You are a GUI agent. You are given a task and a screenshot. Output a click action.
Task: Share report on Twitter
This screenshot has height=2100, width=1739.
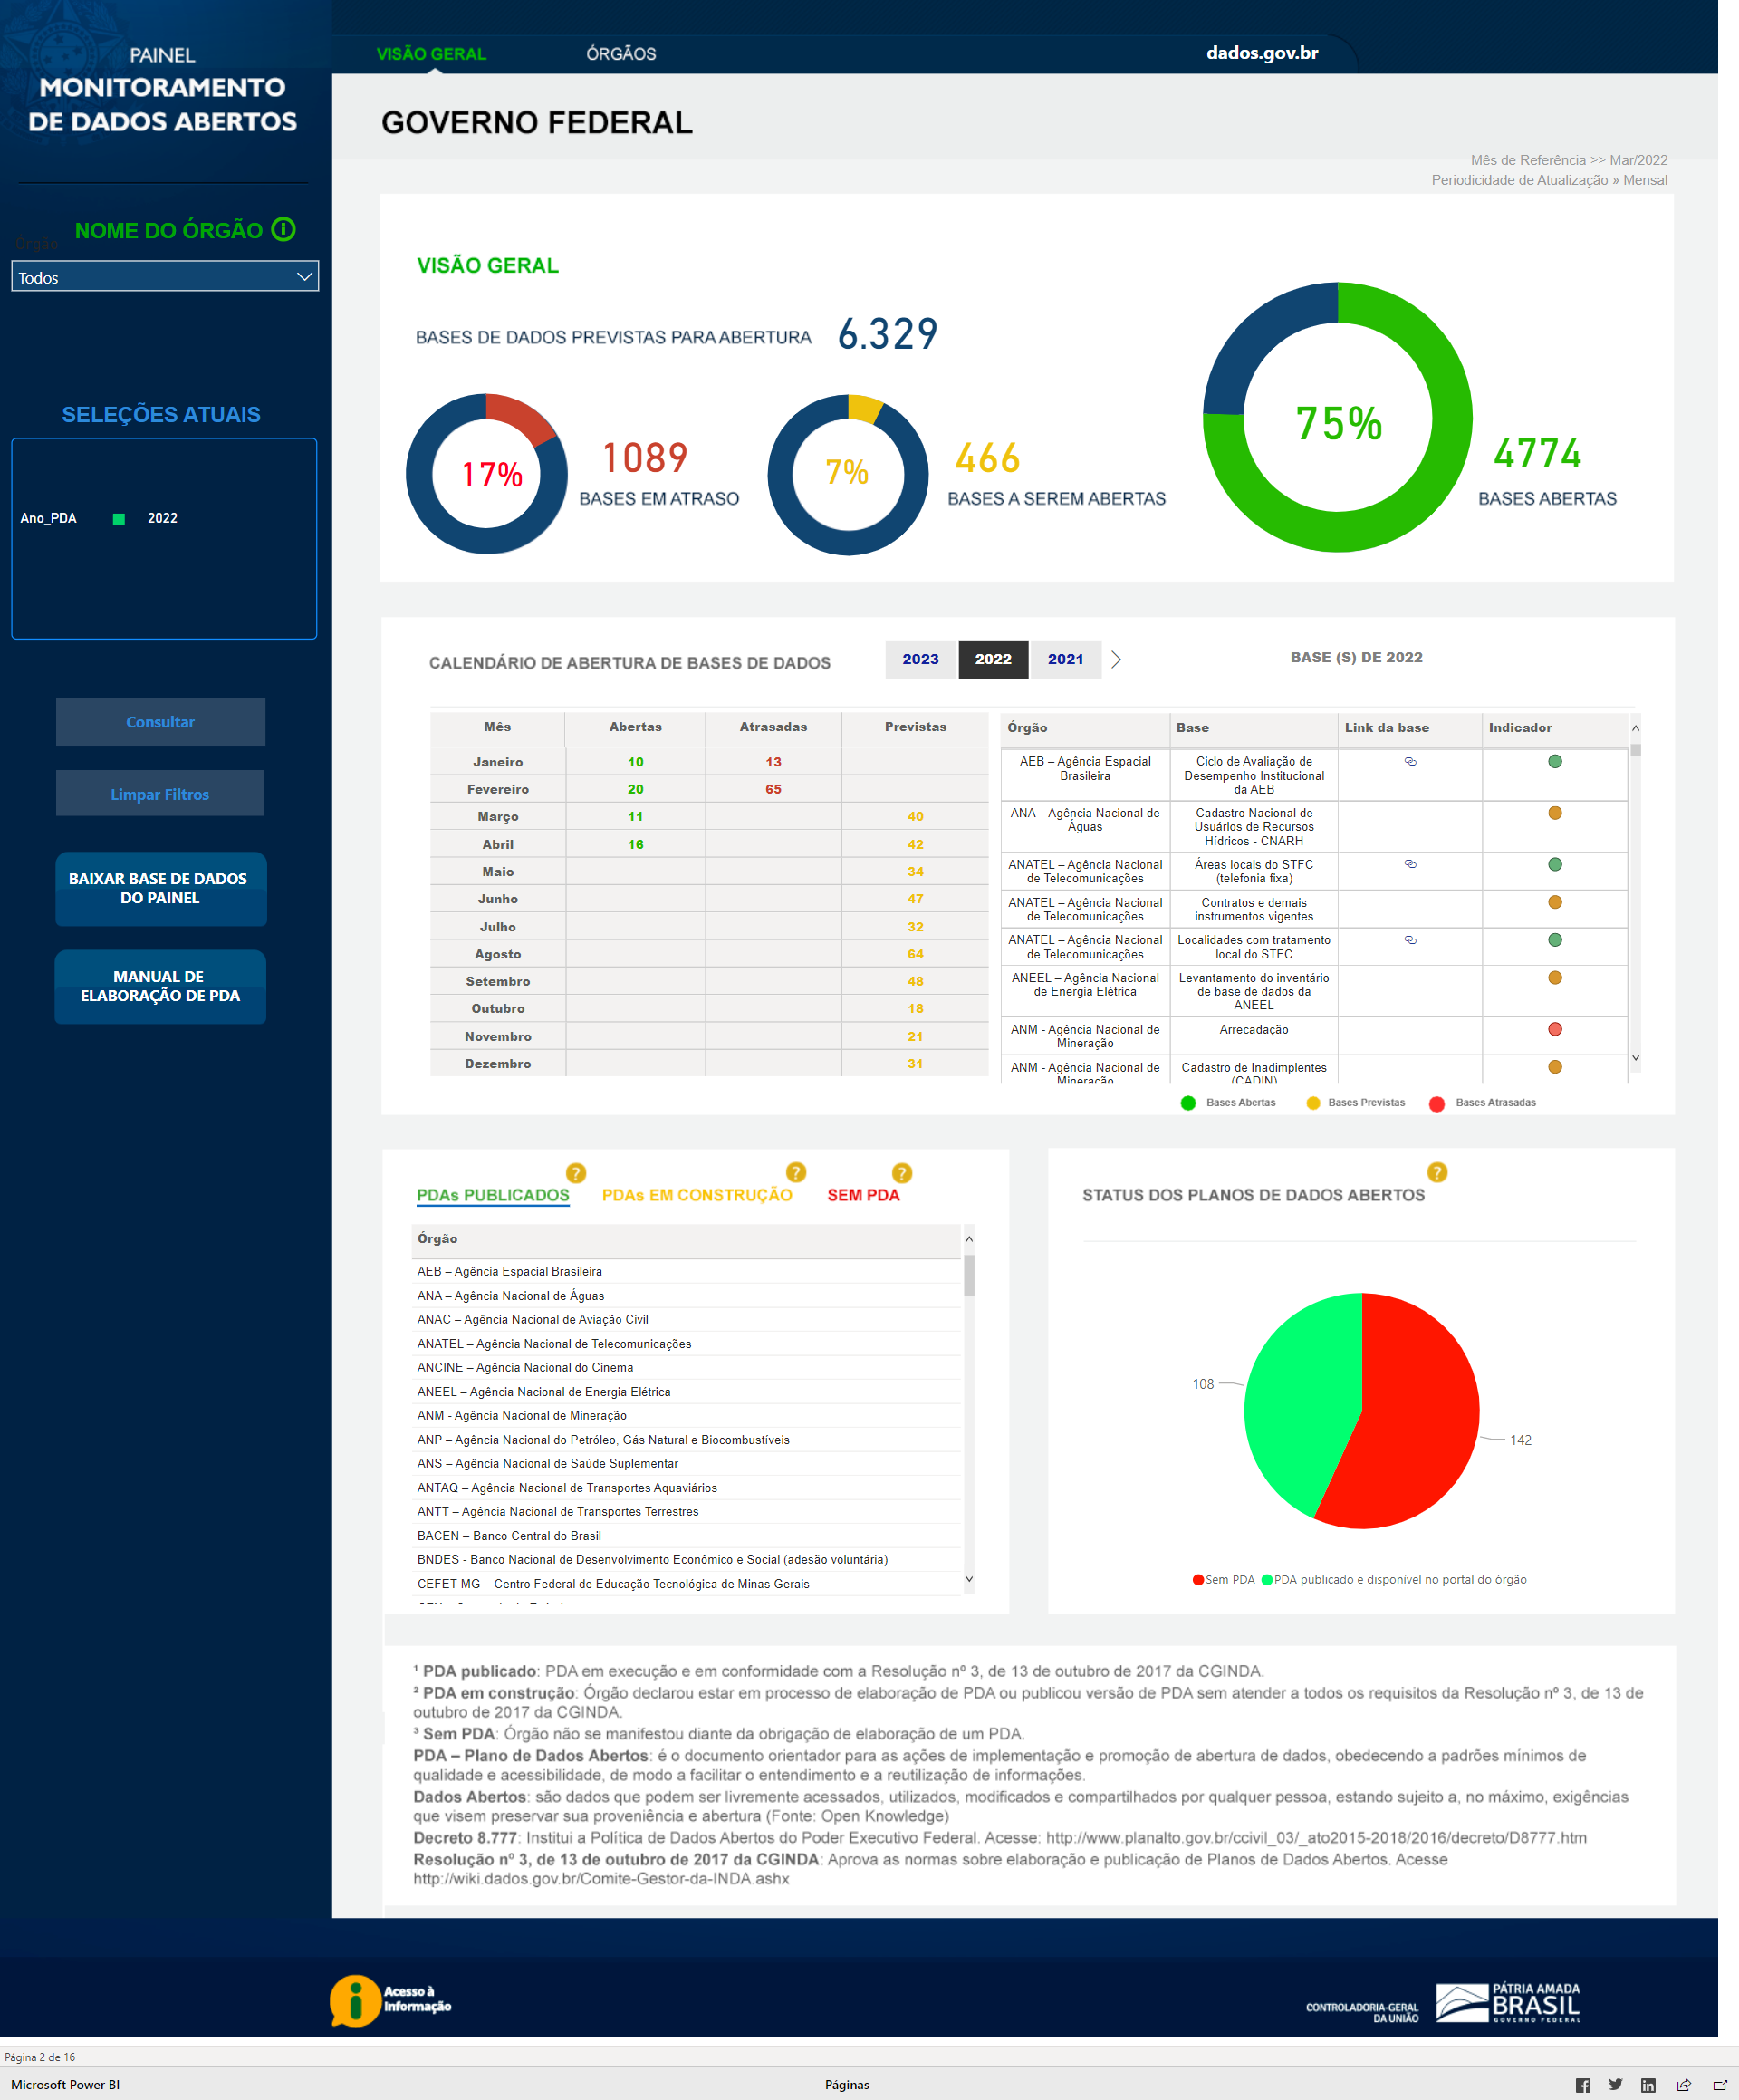[x=1615, y=2085]
